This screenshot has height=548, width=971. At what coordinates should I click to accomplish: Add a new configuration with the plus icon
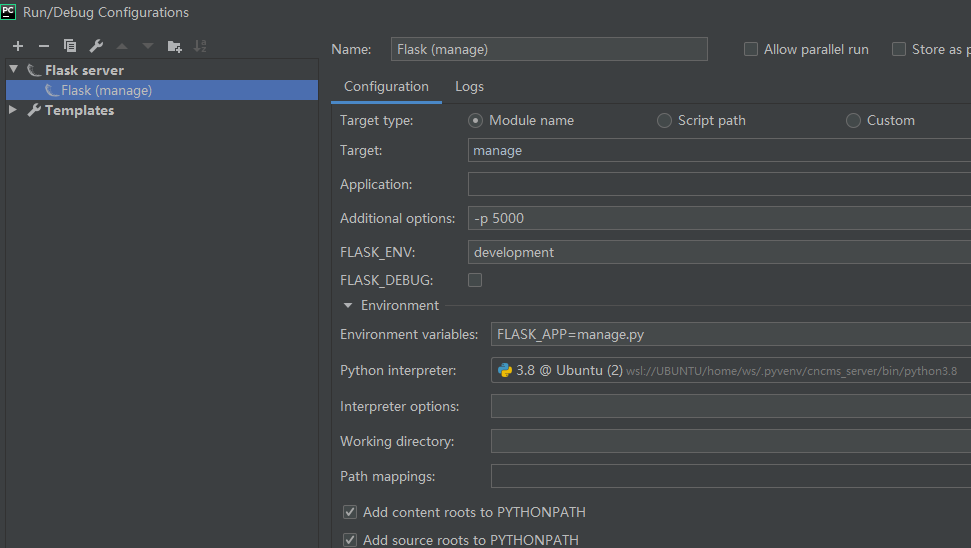[x=18, y=46]
